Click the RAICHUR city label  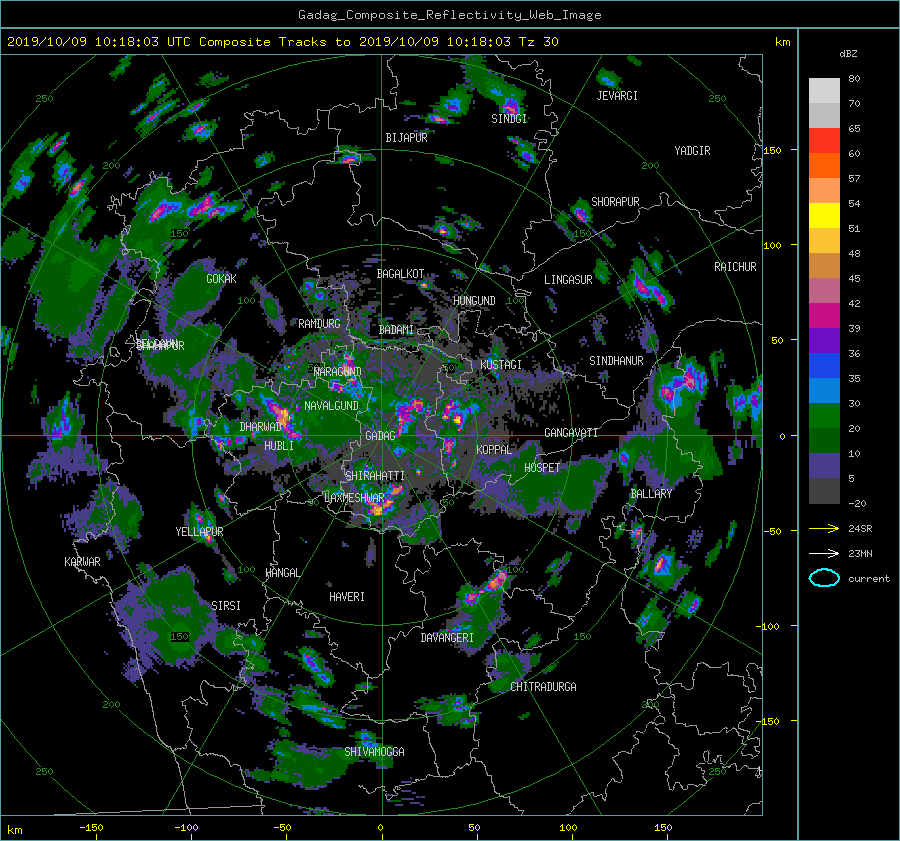coord(735,267)
